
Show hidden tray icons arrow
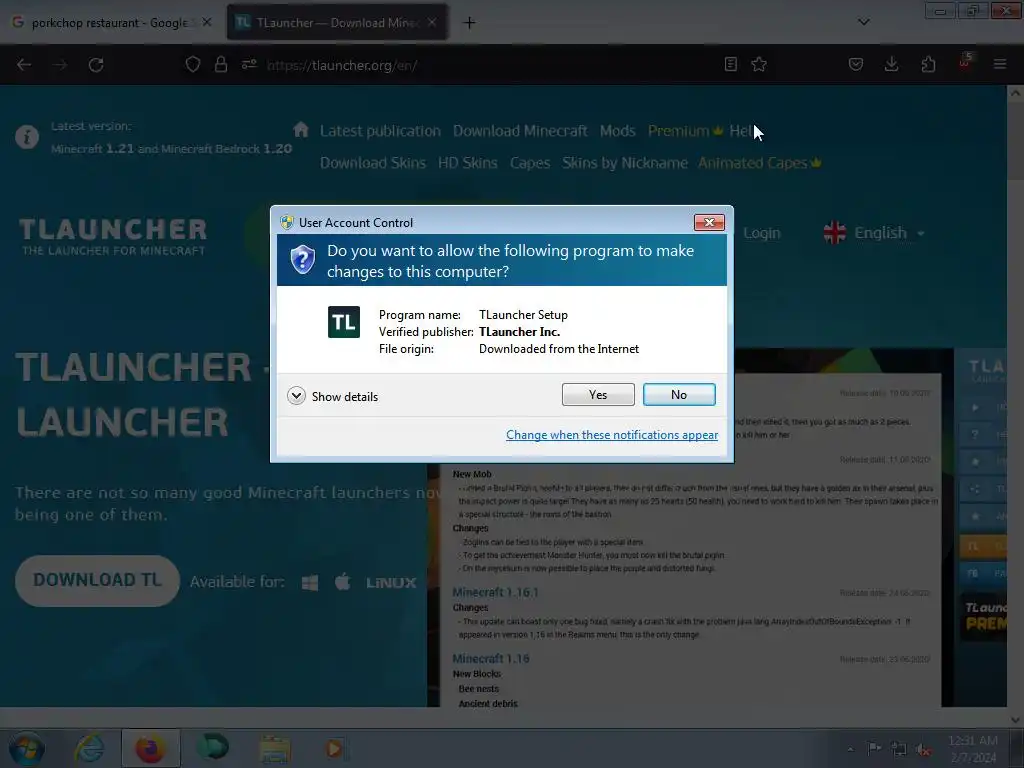(850, 749)
